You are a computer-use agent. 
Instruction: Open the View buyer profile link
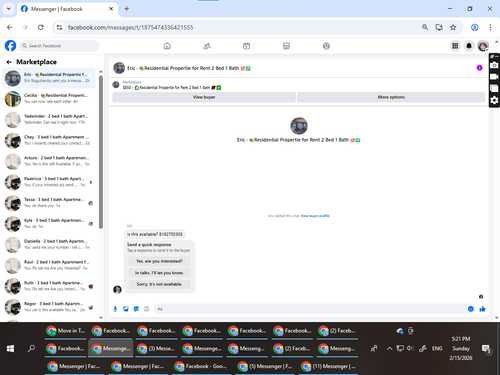click(x=315, y=216)
